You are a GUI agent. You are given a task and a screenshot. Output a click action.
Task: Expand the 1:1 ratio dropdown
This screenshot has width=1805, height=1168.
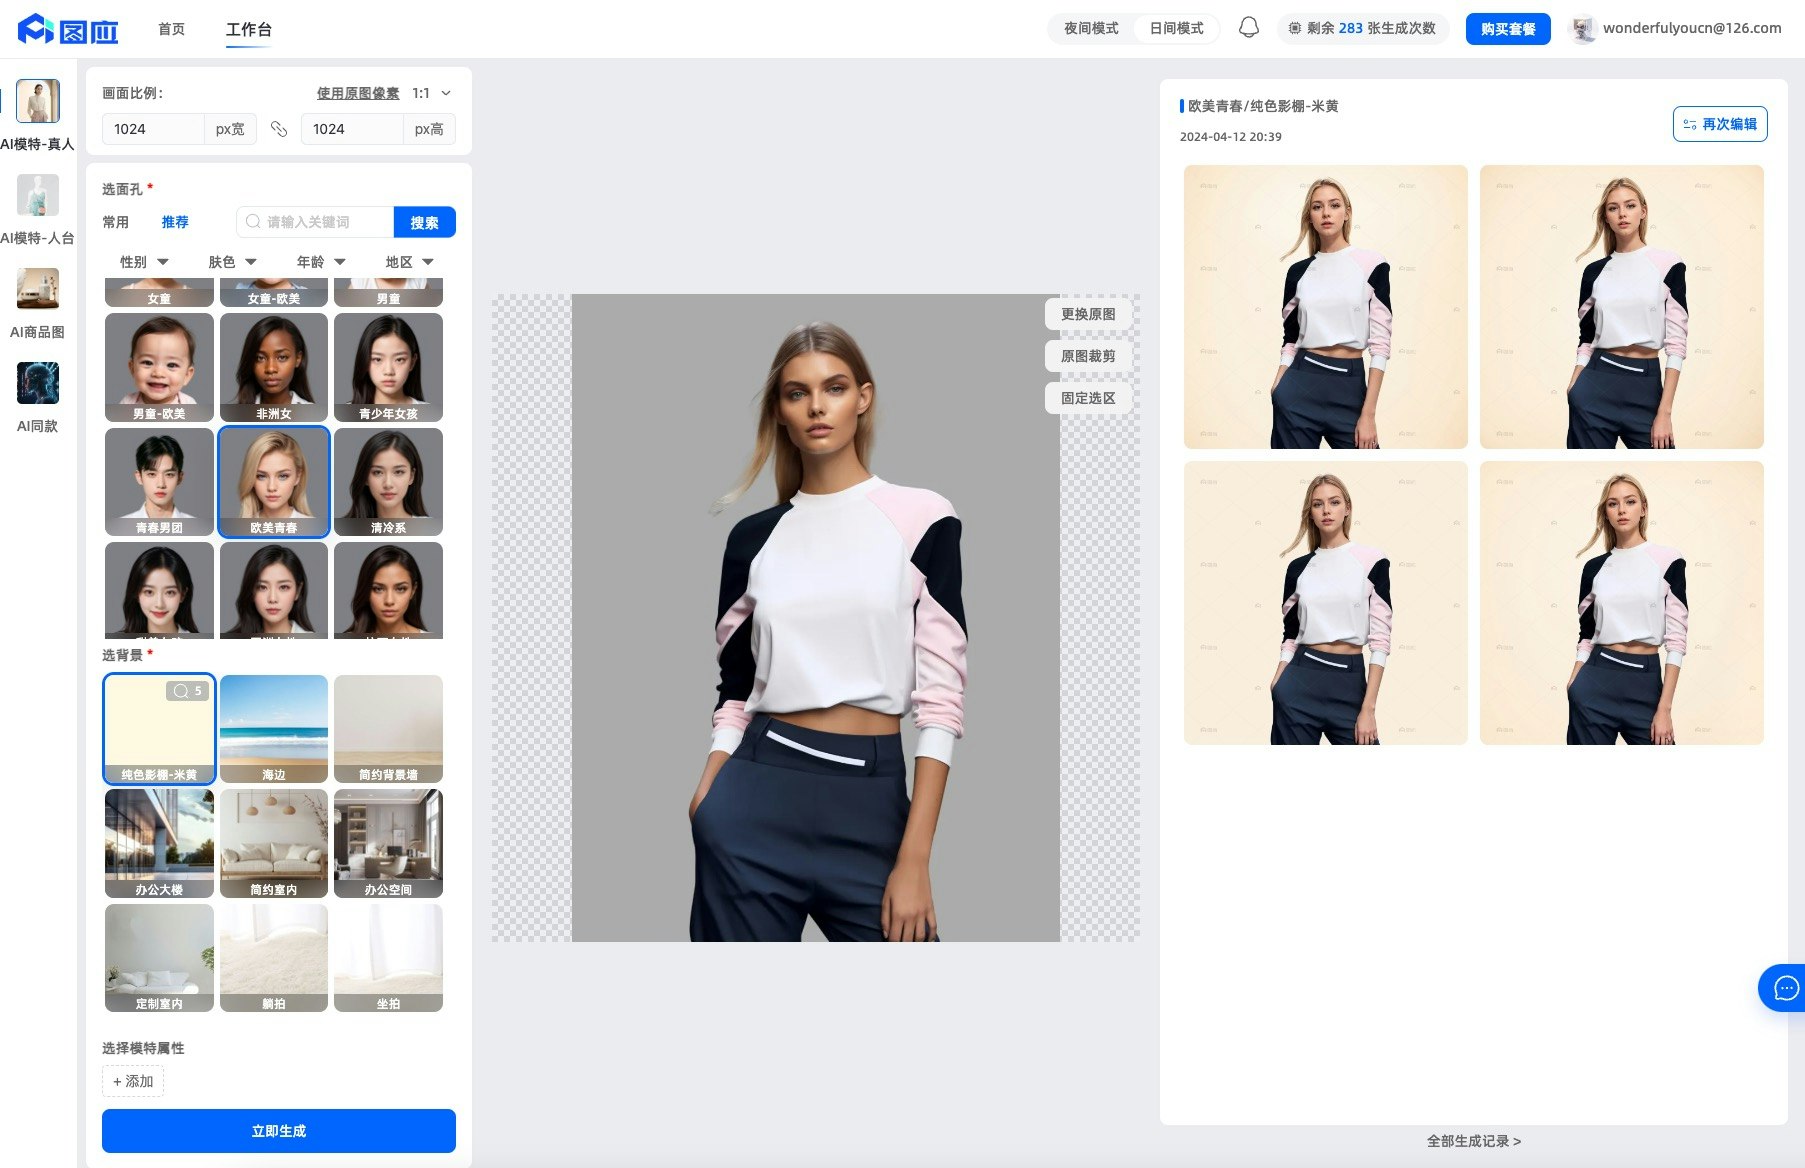pos(432,93)
